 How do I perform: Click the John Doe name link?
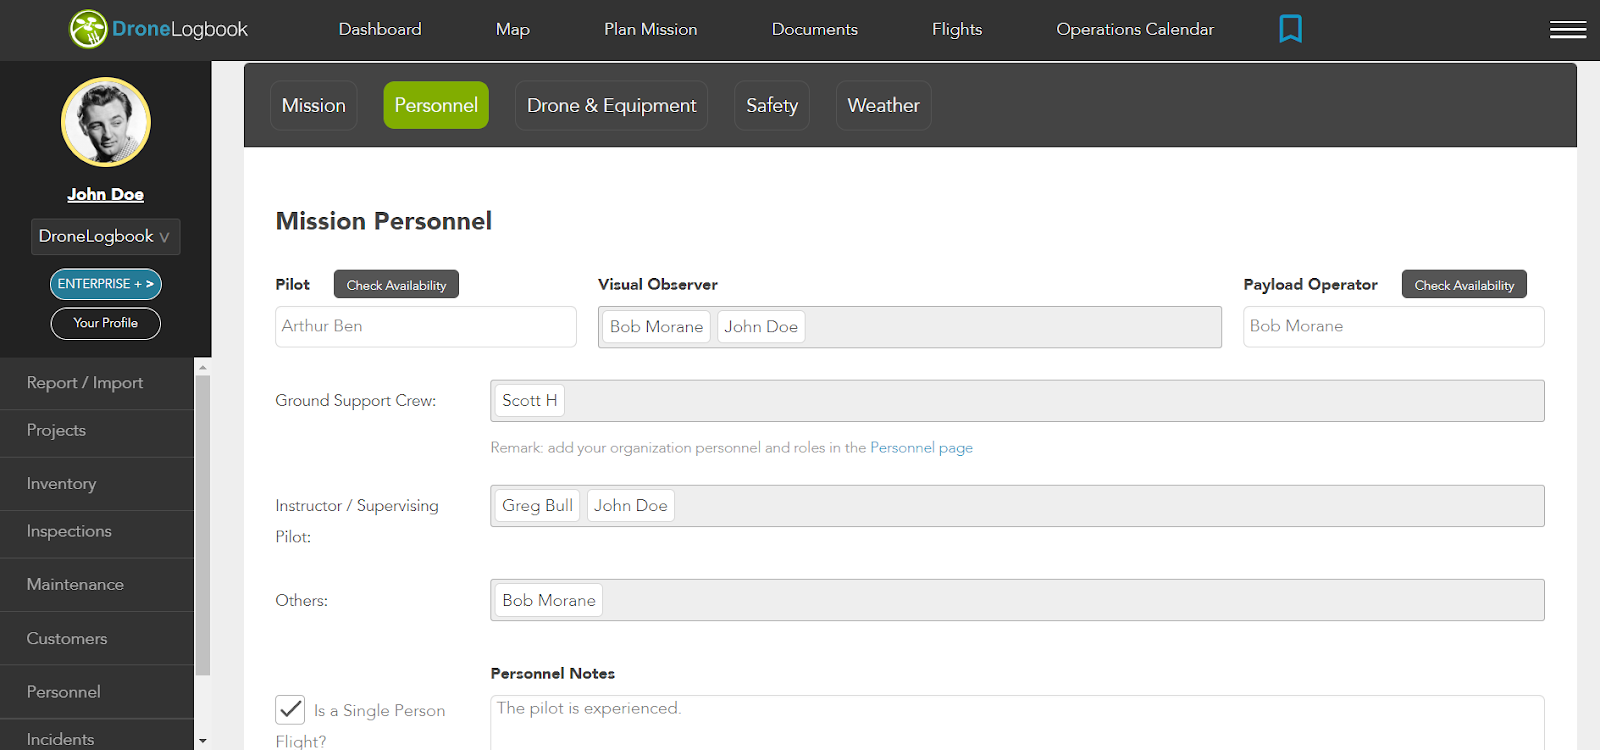[x=106, y=194]
